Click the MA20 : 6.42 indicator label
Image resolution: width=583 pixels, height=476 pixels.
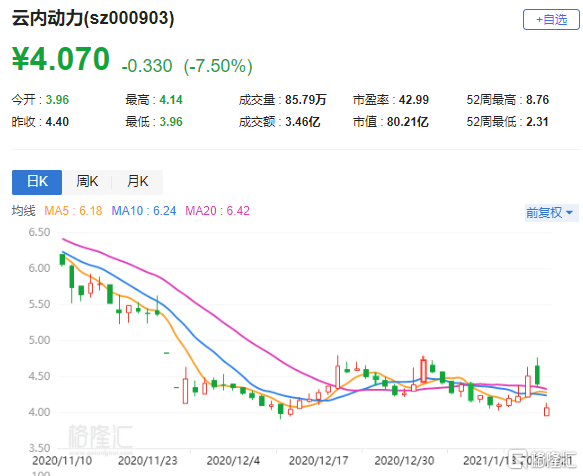218,211
